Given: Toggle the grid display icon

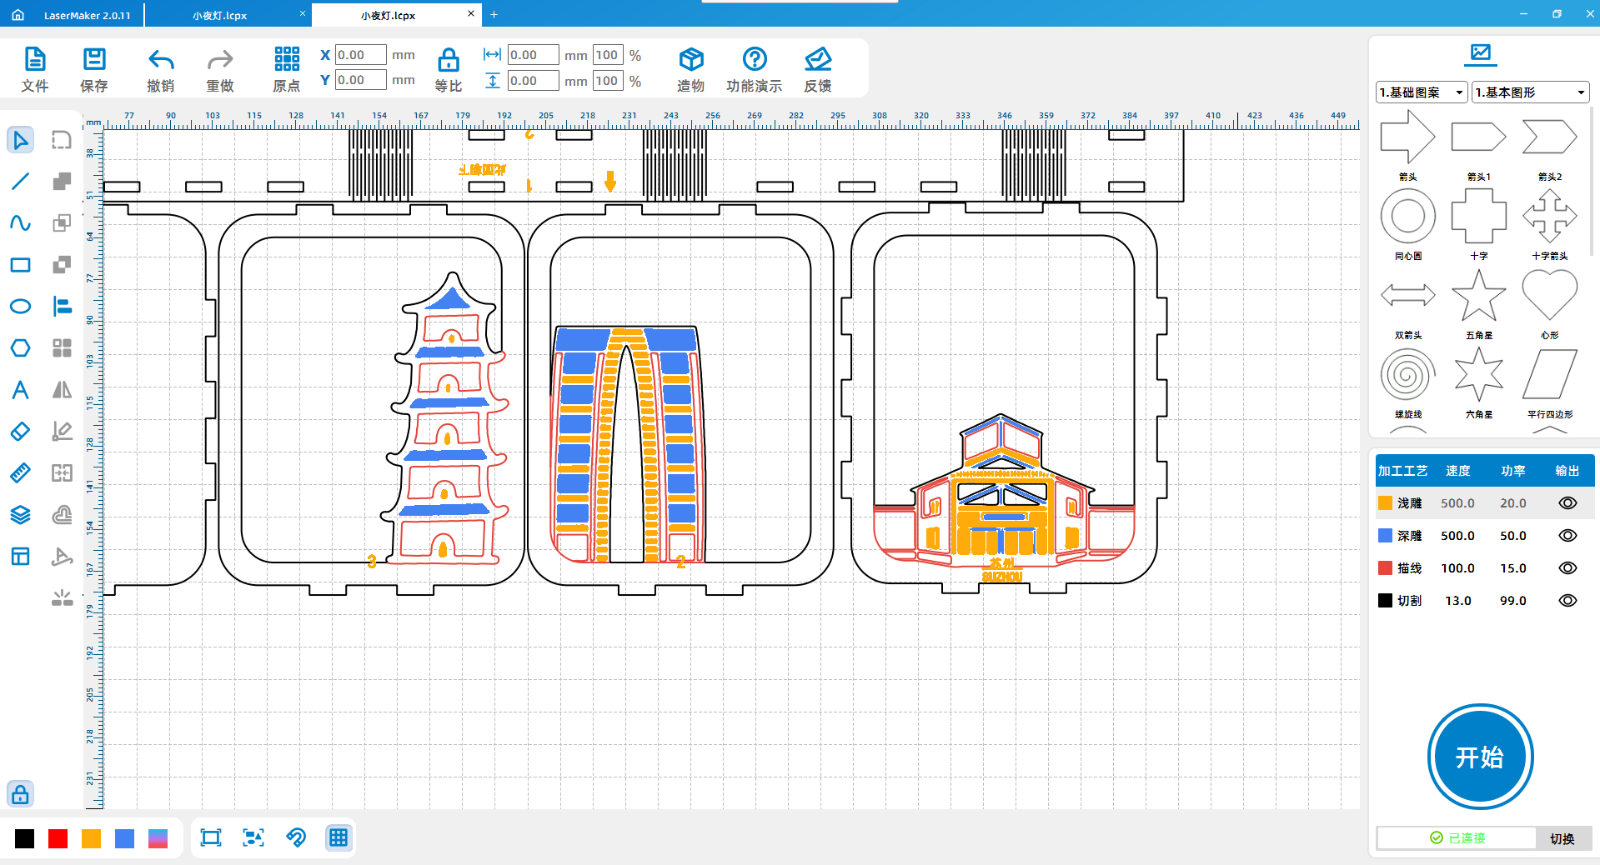Looking at the screenshot, I should pos(339,838).
